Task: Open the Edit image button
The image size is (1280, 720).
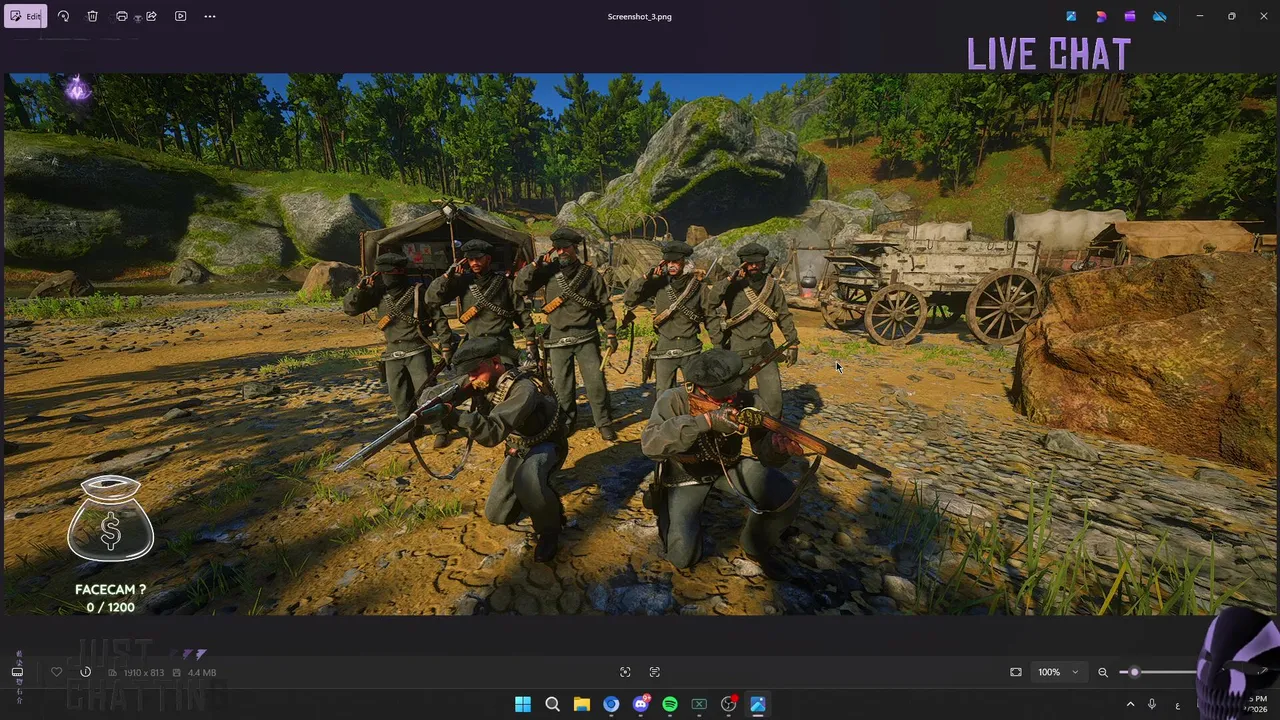Action: click(25, 16)
